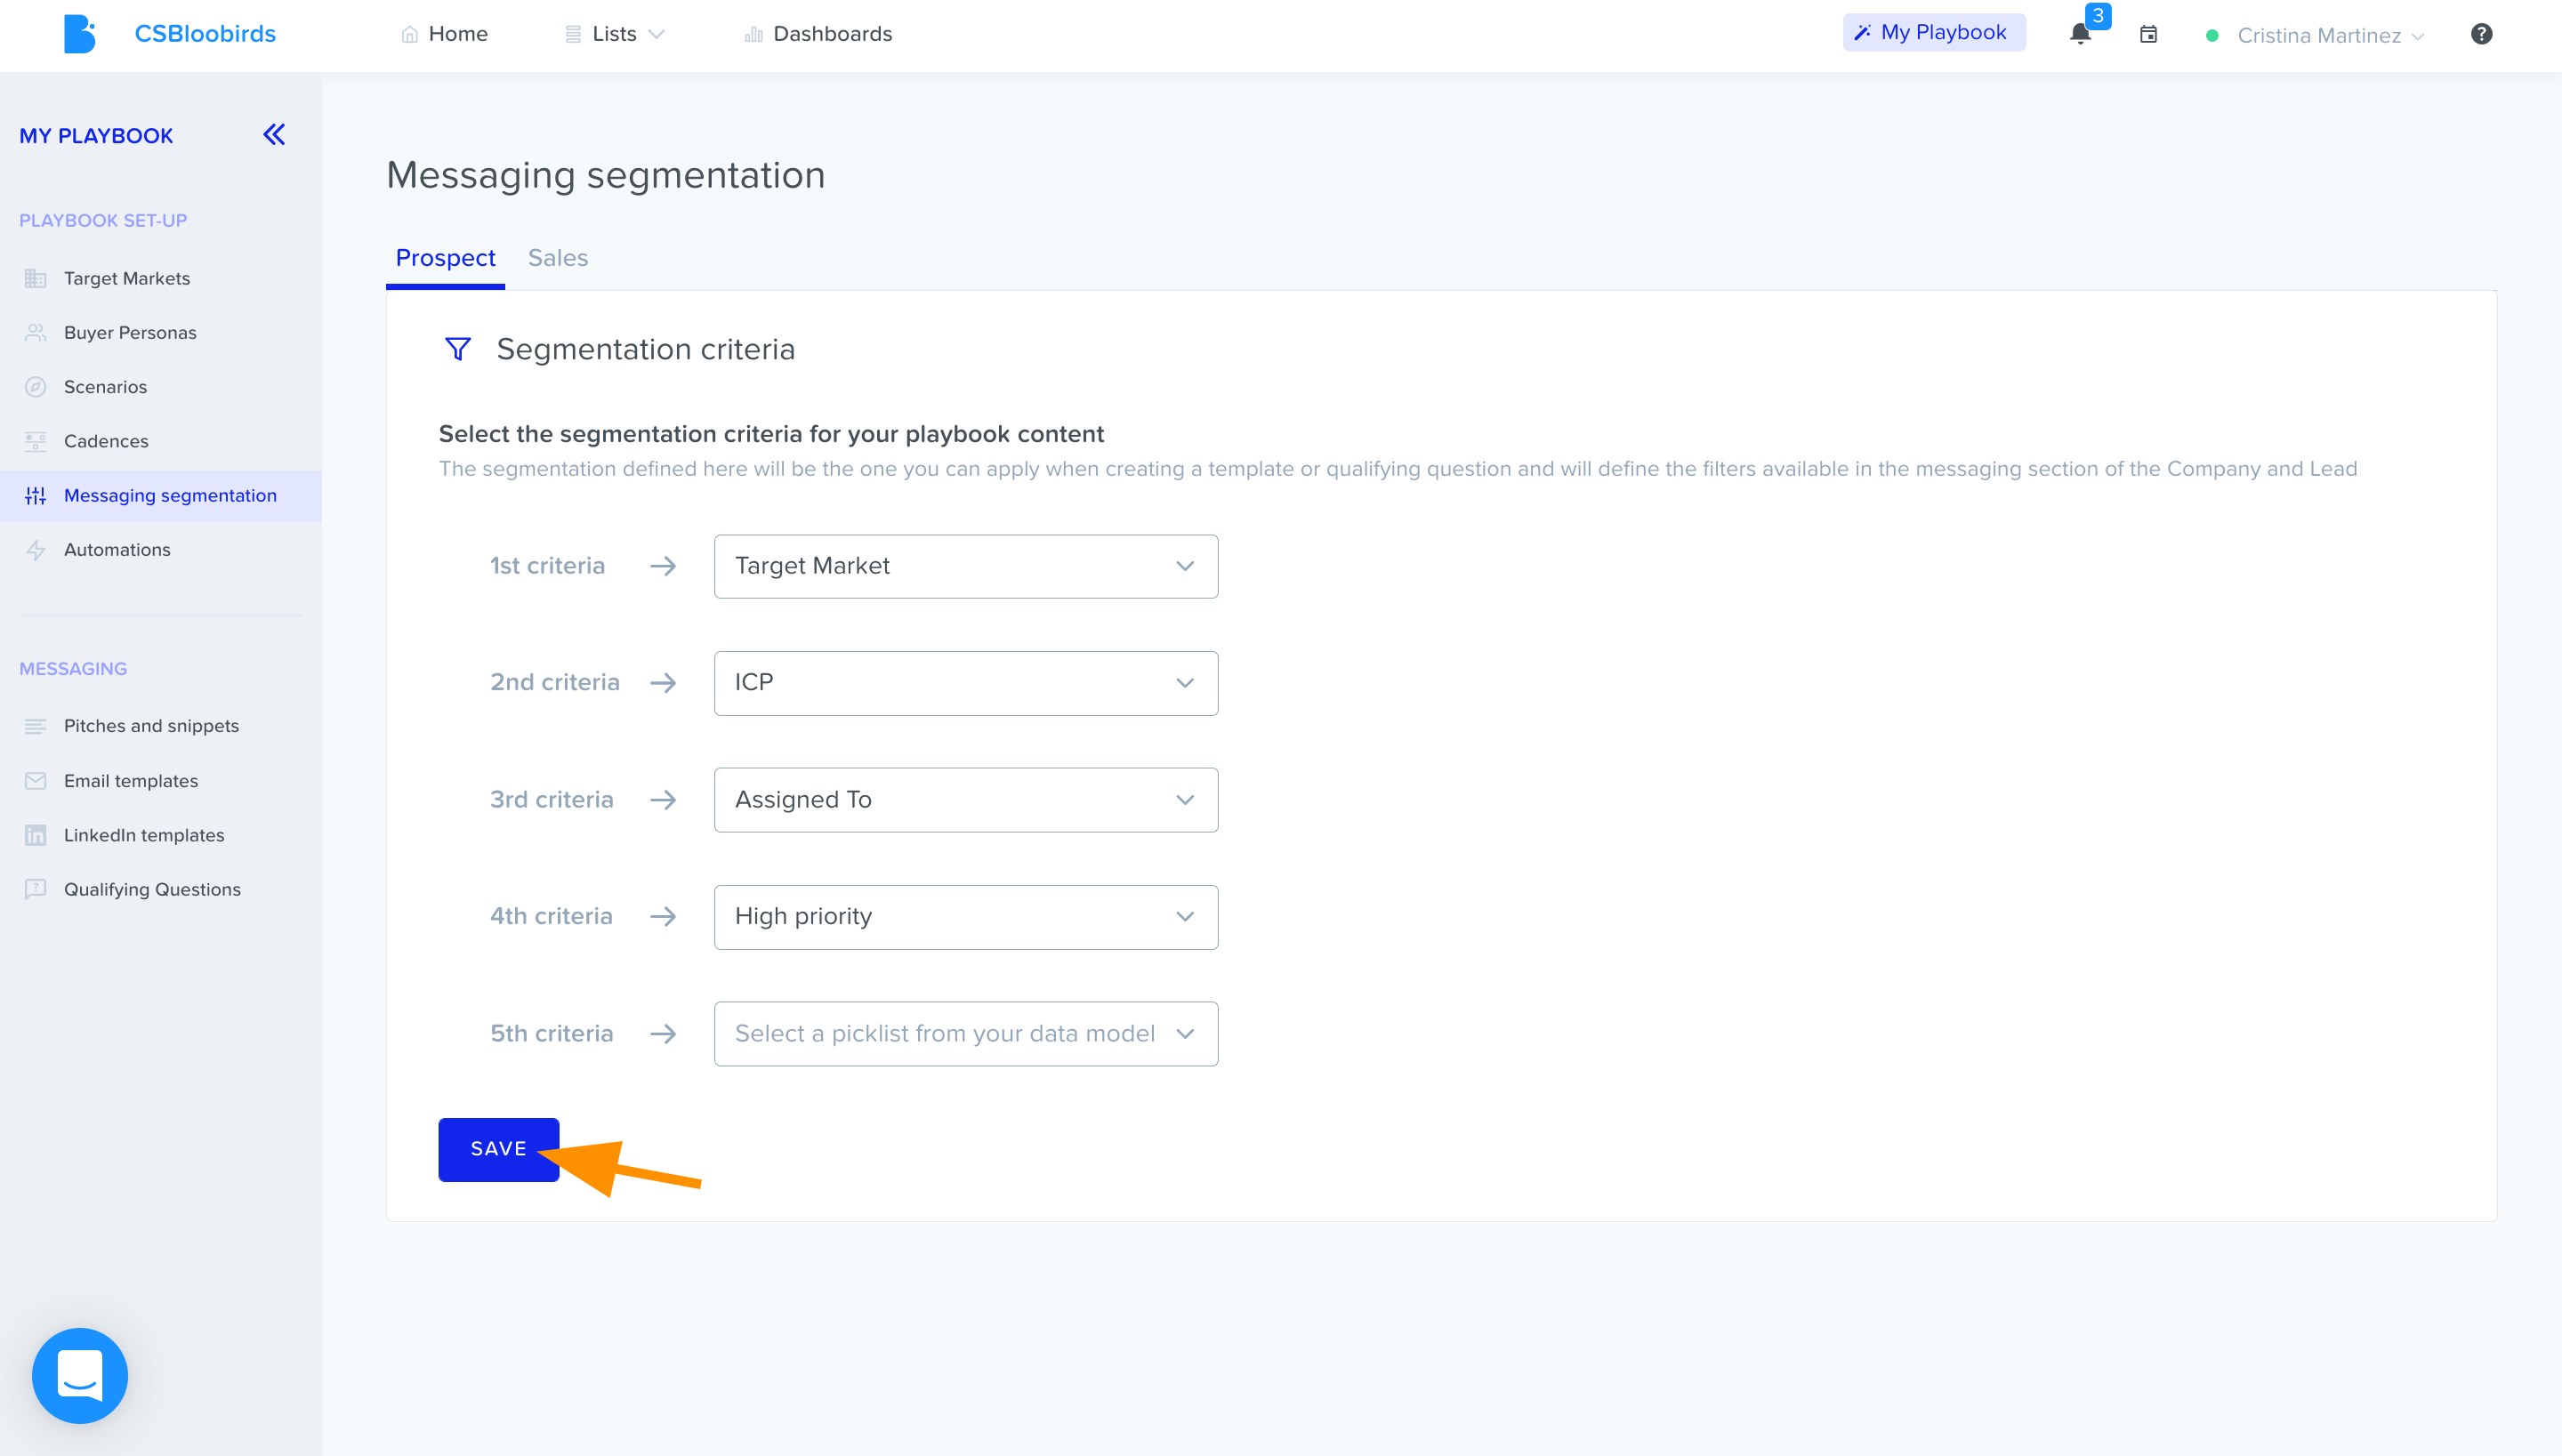Open the help question mark icon

tap(2481, 34)
